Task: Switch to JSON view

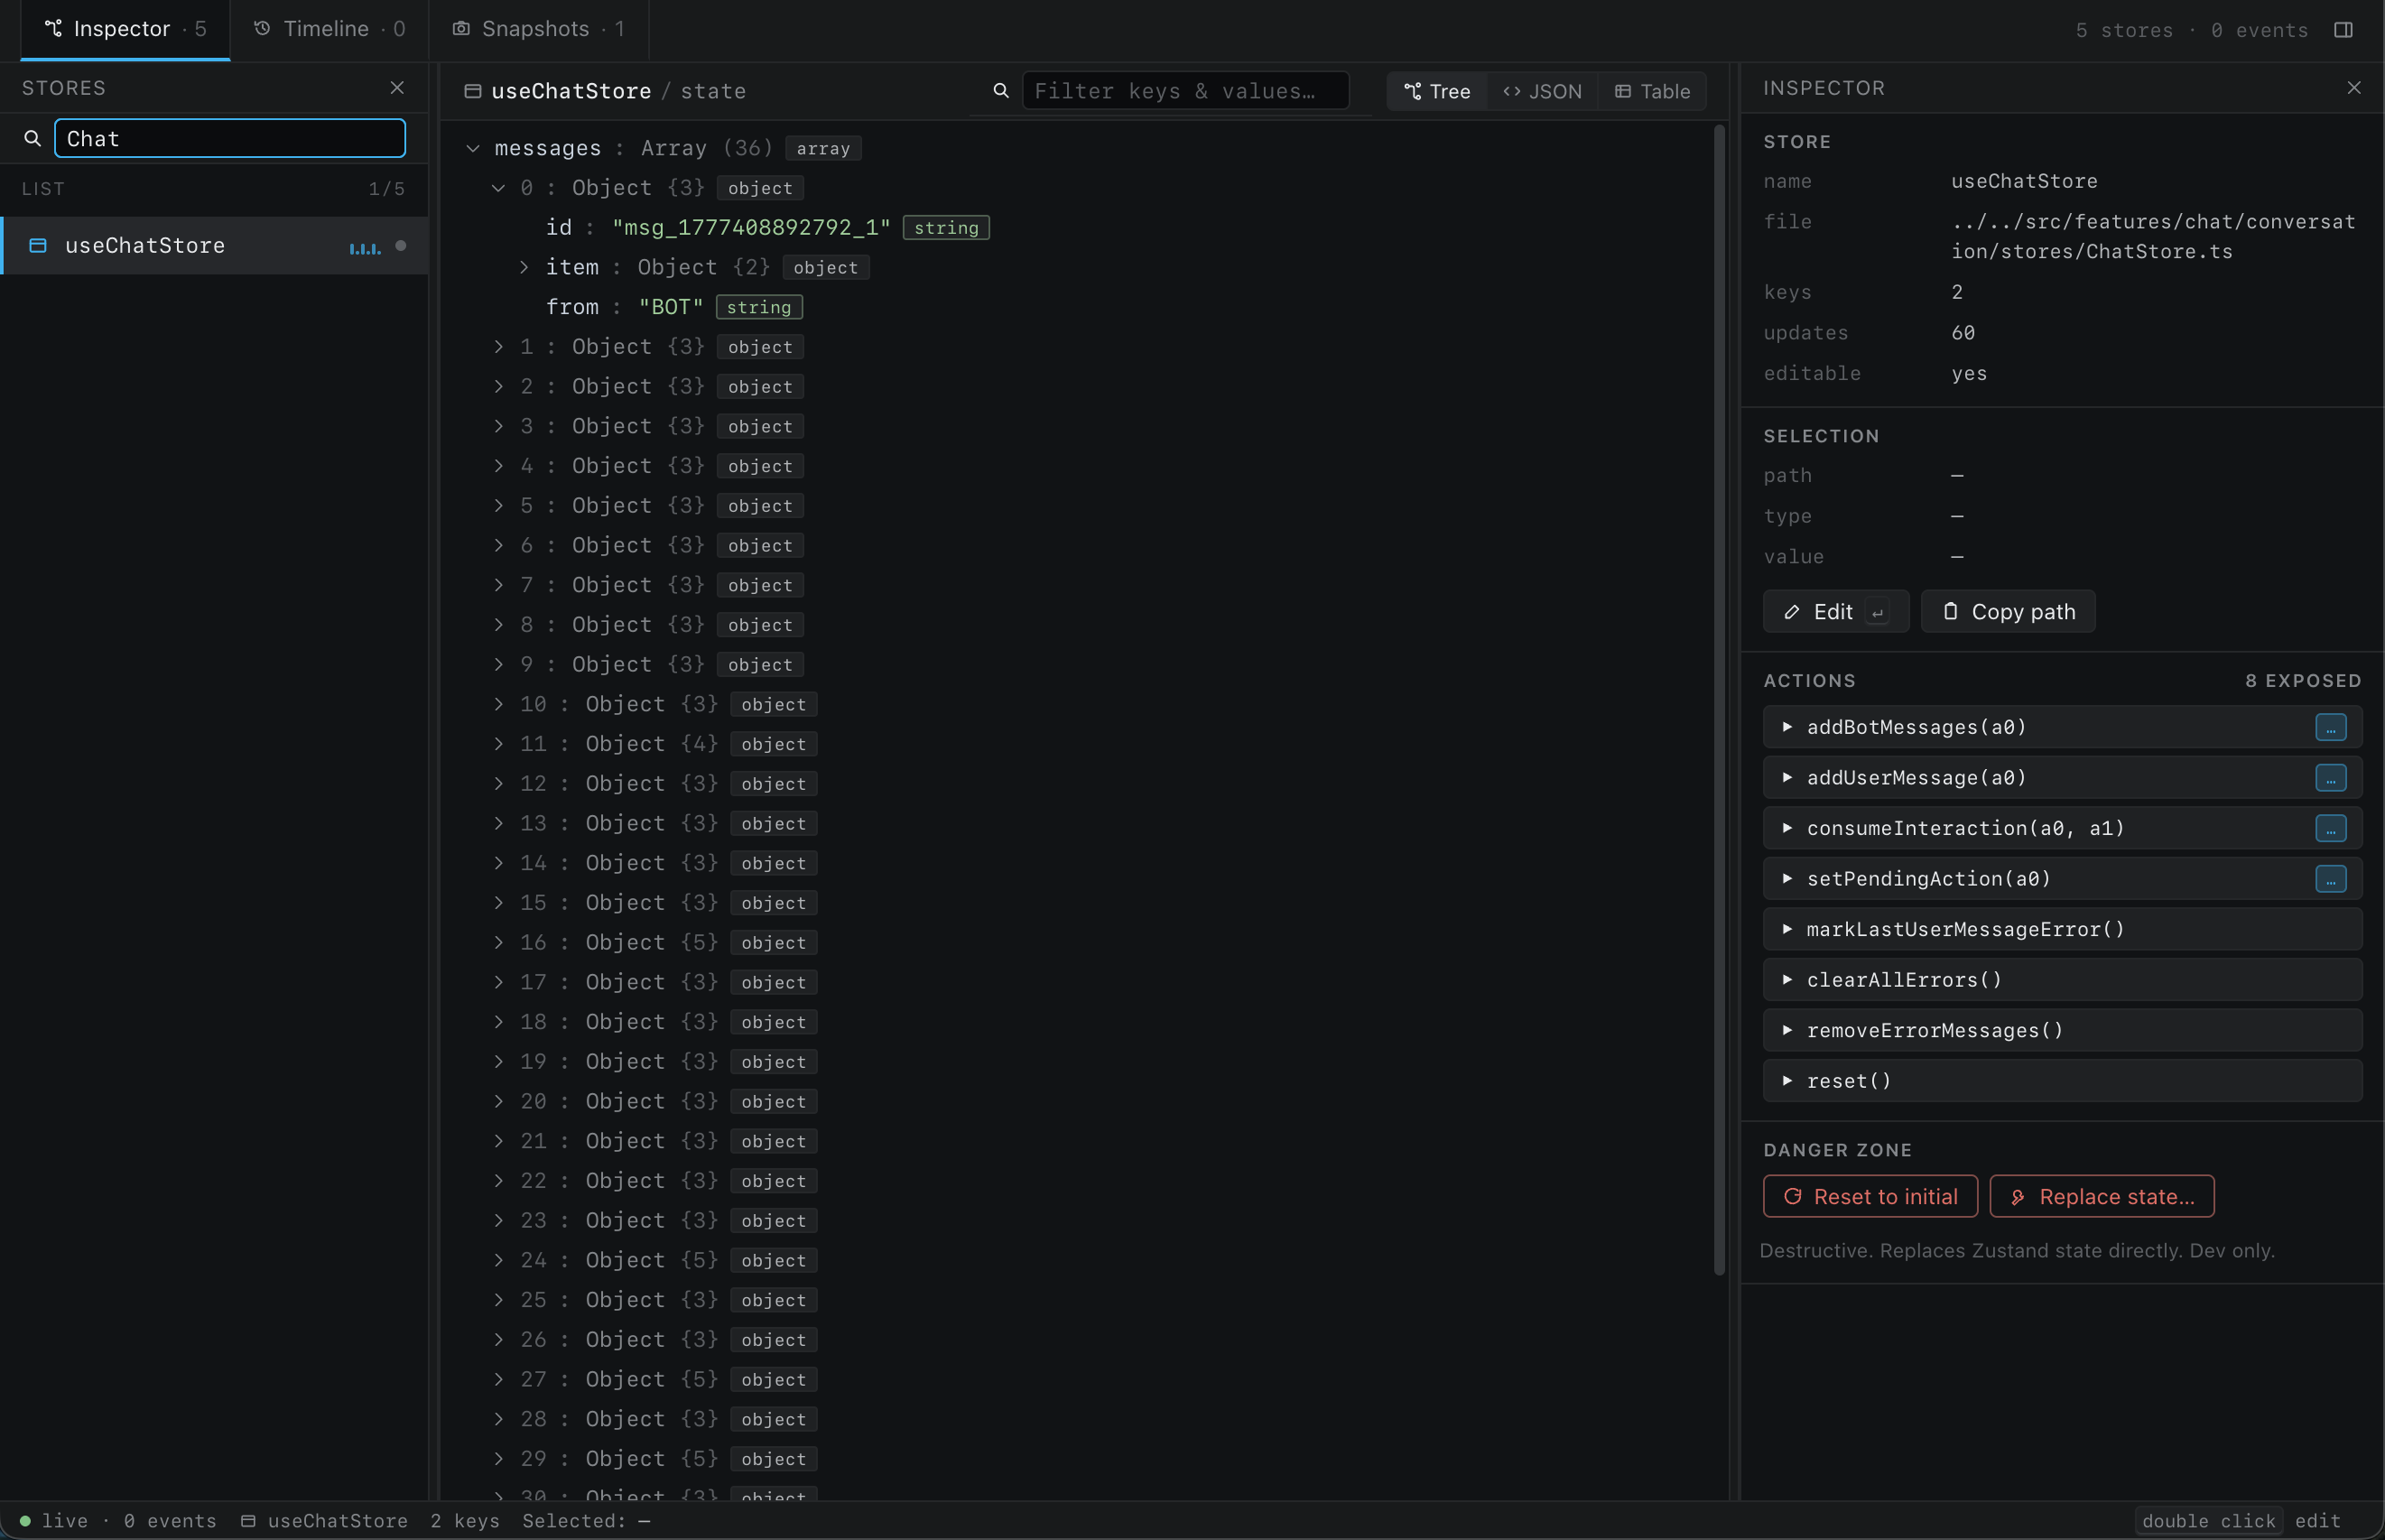Action: (x=1542, y=91)
